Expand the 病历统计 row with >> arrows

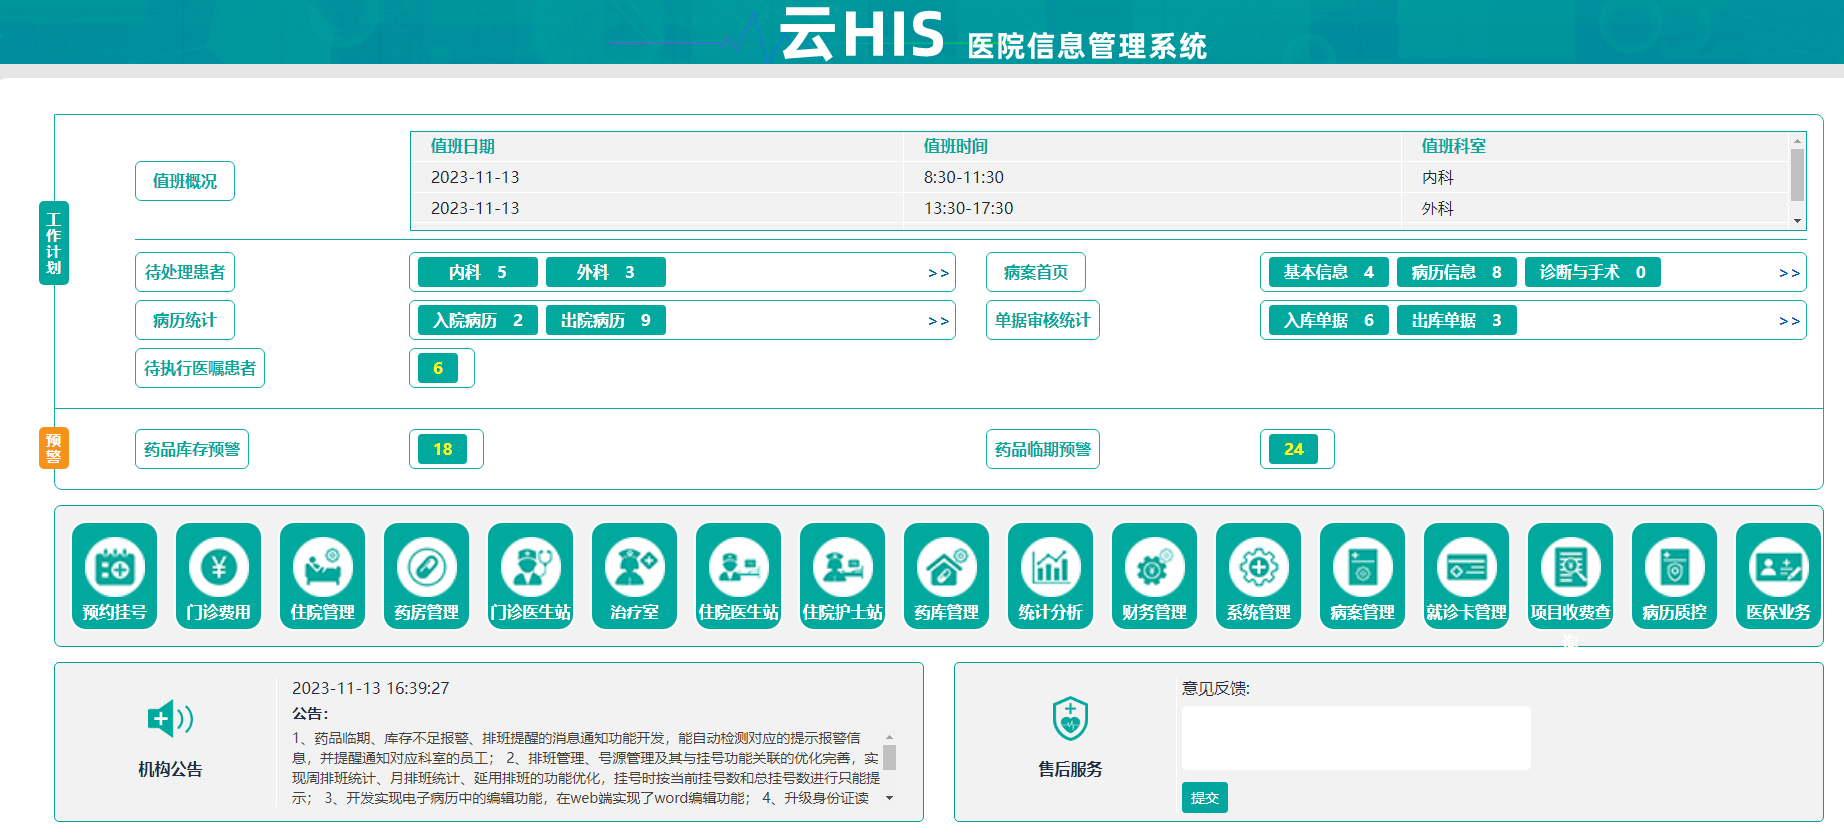(x=938, y=321)
